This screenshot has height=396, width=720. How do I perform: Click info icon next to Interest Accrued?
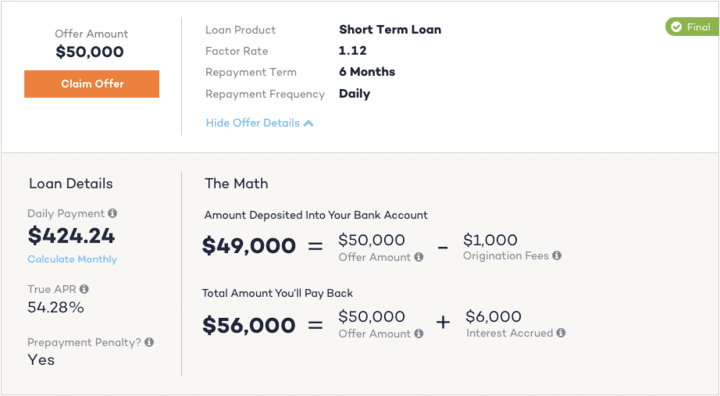[561, 333]
